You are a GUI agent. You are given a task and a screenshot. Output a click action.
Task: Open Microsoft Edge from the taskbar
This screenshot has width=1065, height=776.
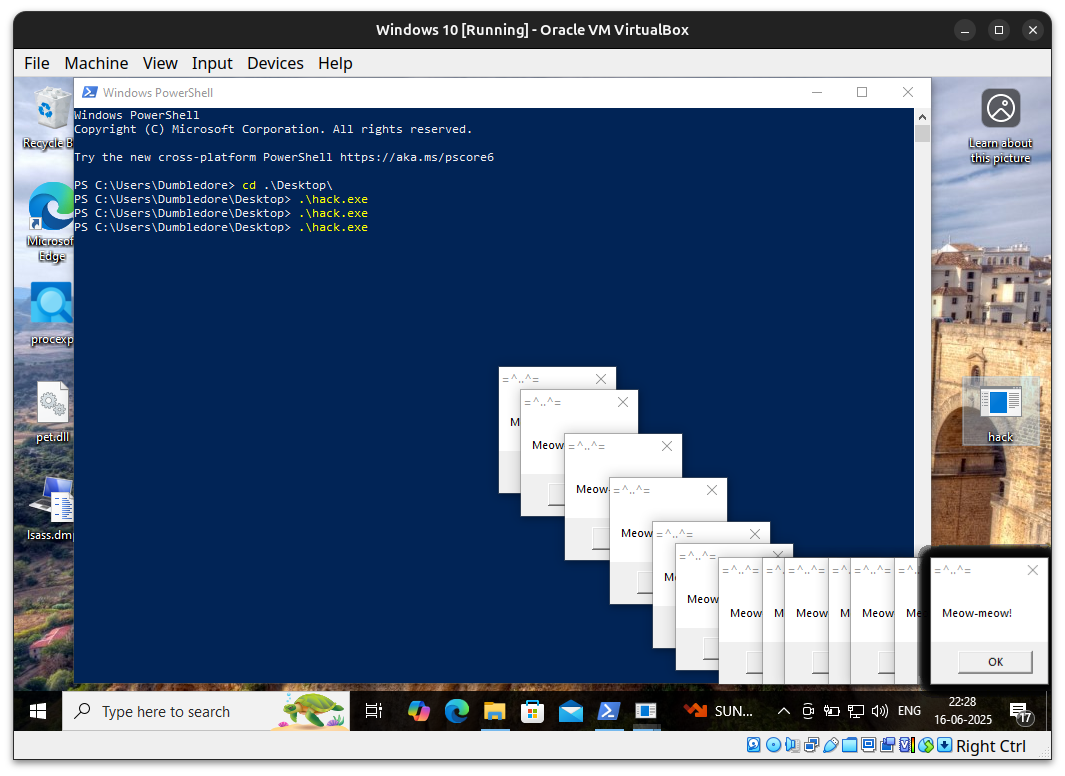(x=456, y=711)
